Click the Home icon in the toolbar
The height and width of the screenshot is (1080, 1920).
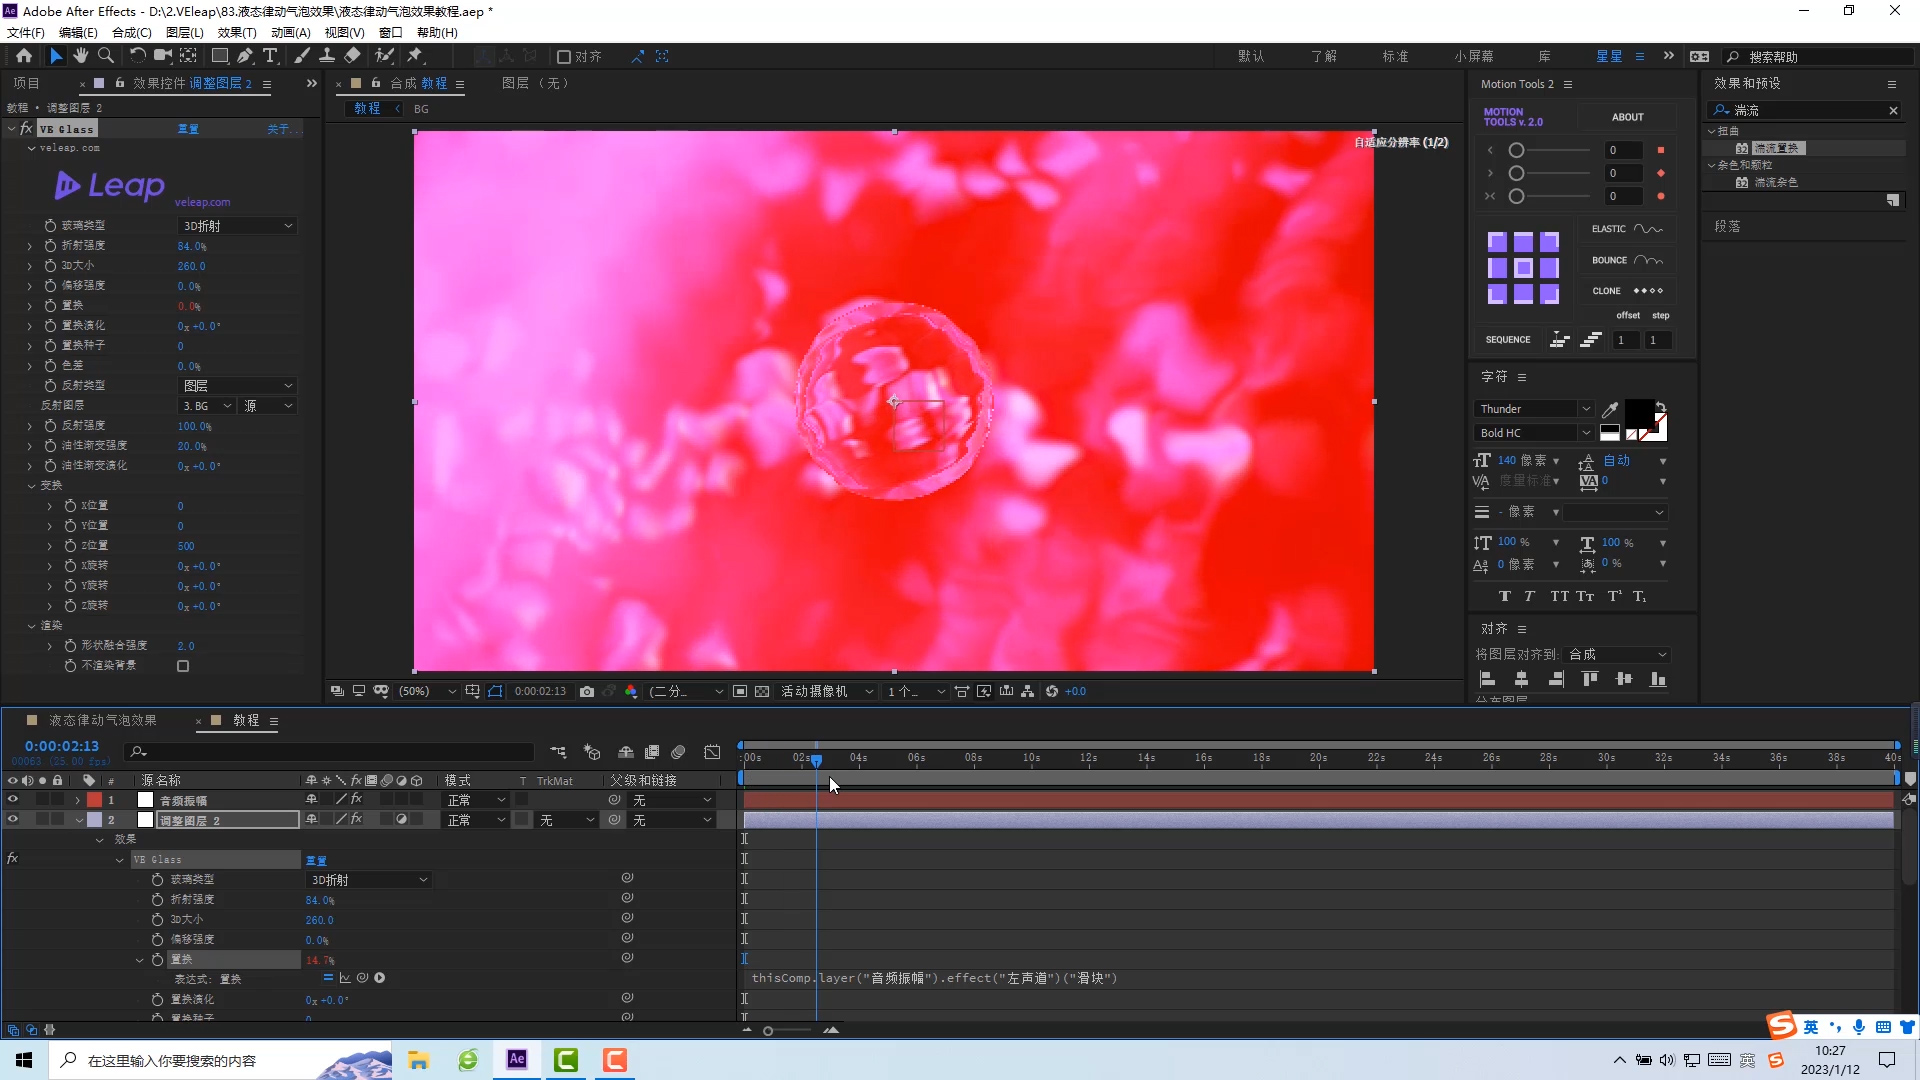click(24, 56)
